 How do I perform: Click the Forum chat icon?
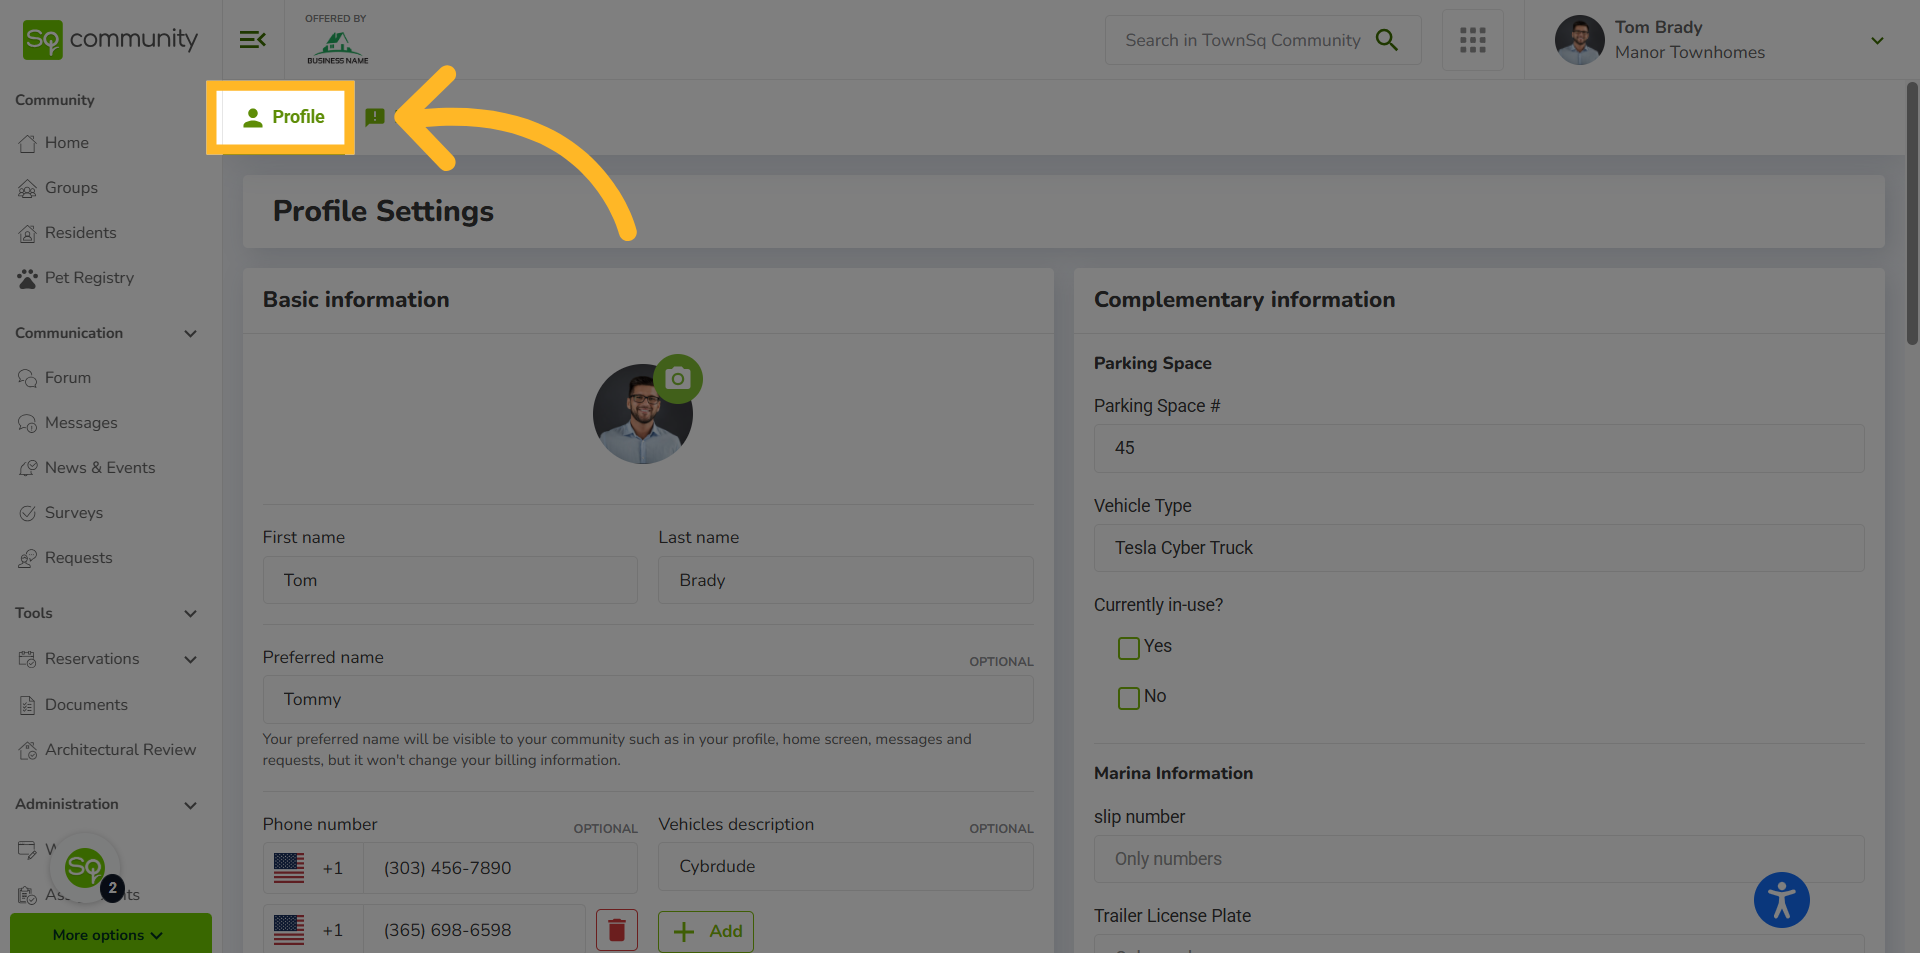[27, 378]
